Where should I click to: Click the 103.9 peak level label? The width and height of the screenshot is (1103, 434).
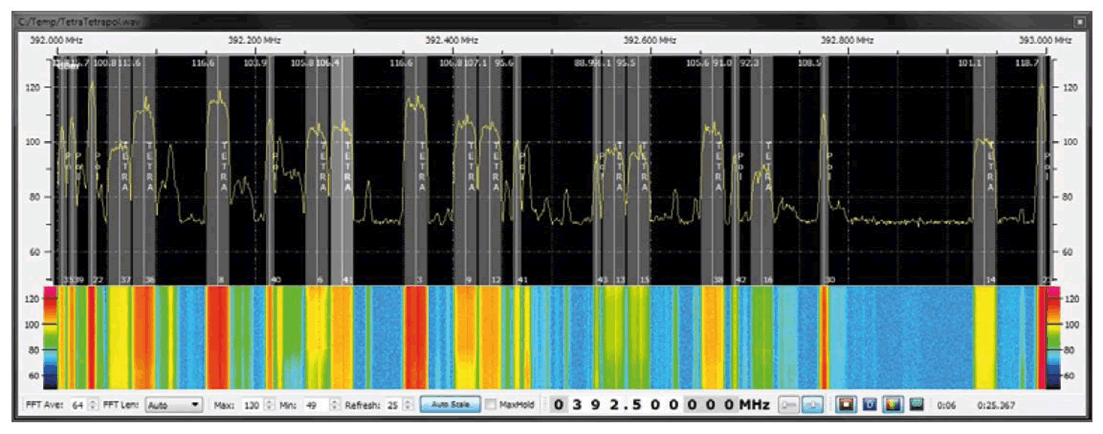pos(255,63)
